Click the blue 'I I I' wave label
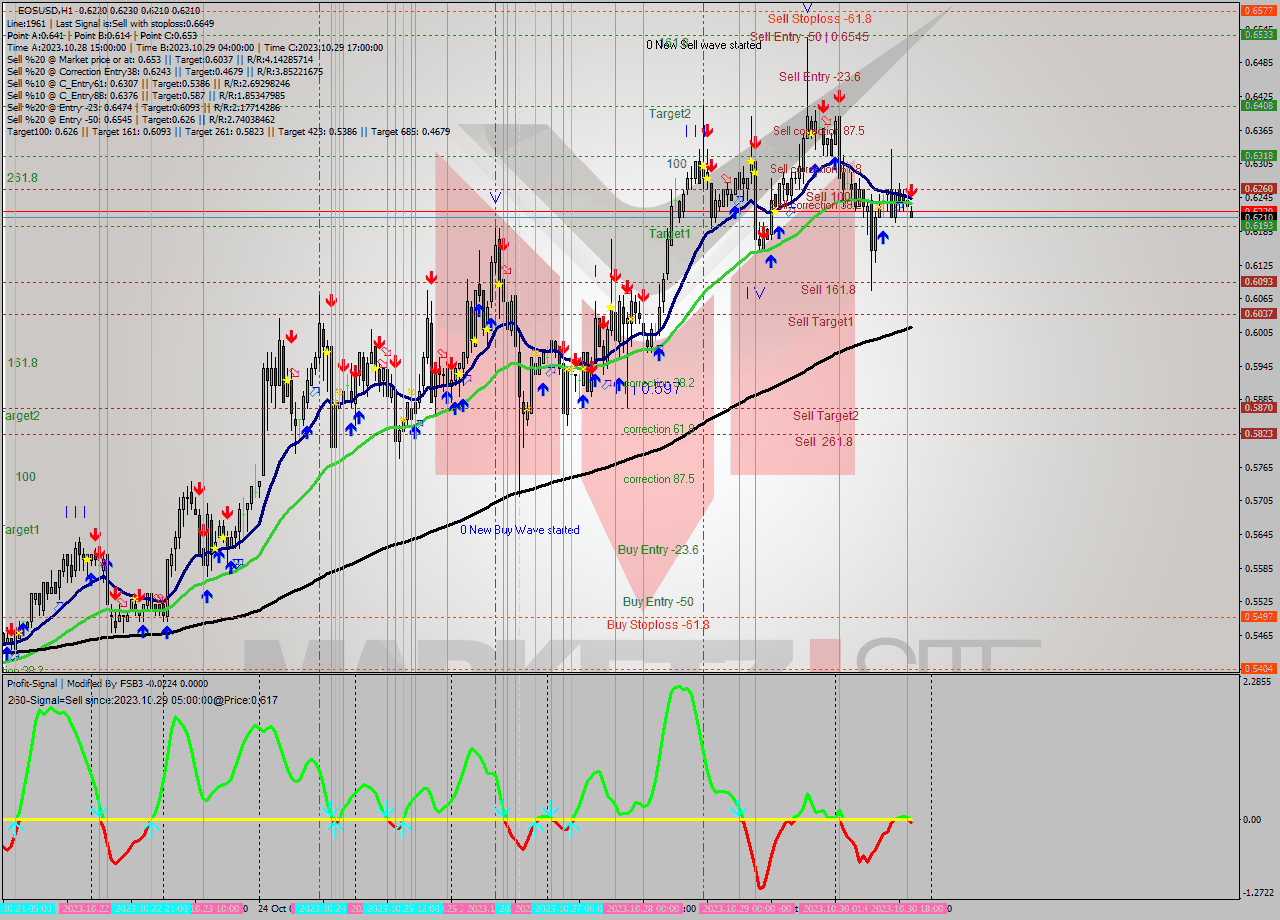1280x920 pixels. [75, 511]
